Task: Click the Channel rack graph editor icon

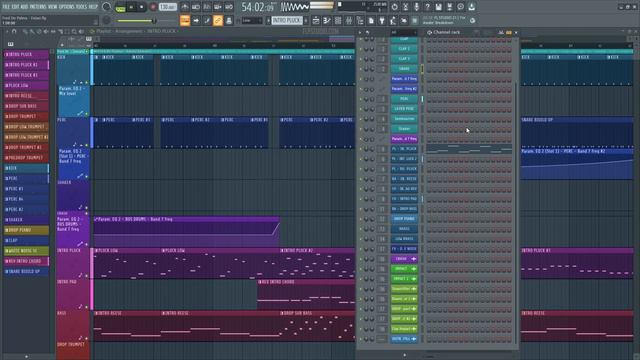Action: click(x=501, y=32)
